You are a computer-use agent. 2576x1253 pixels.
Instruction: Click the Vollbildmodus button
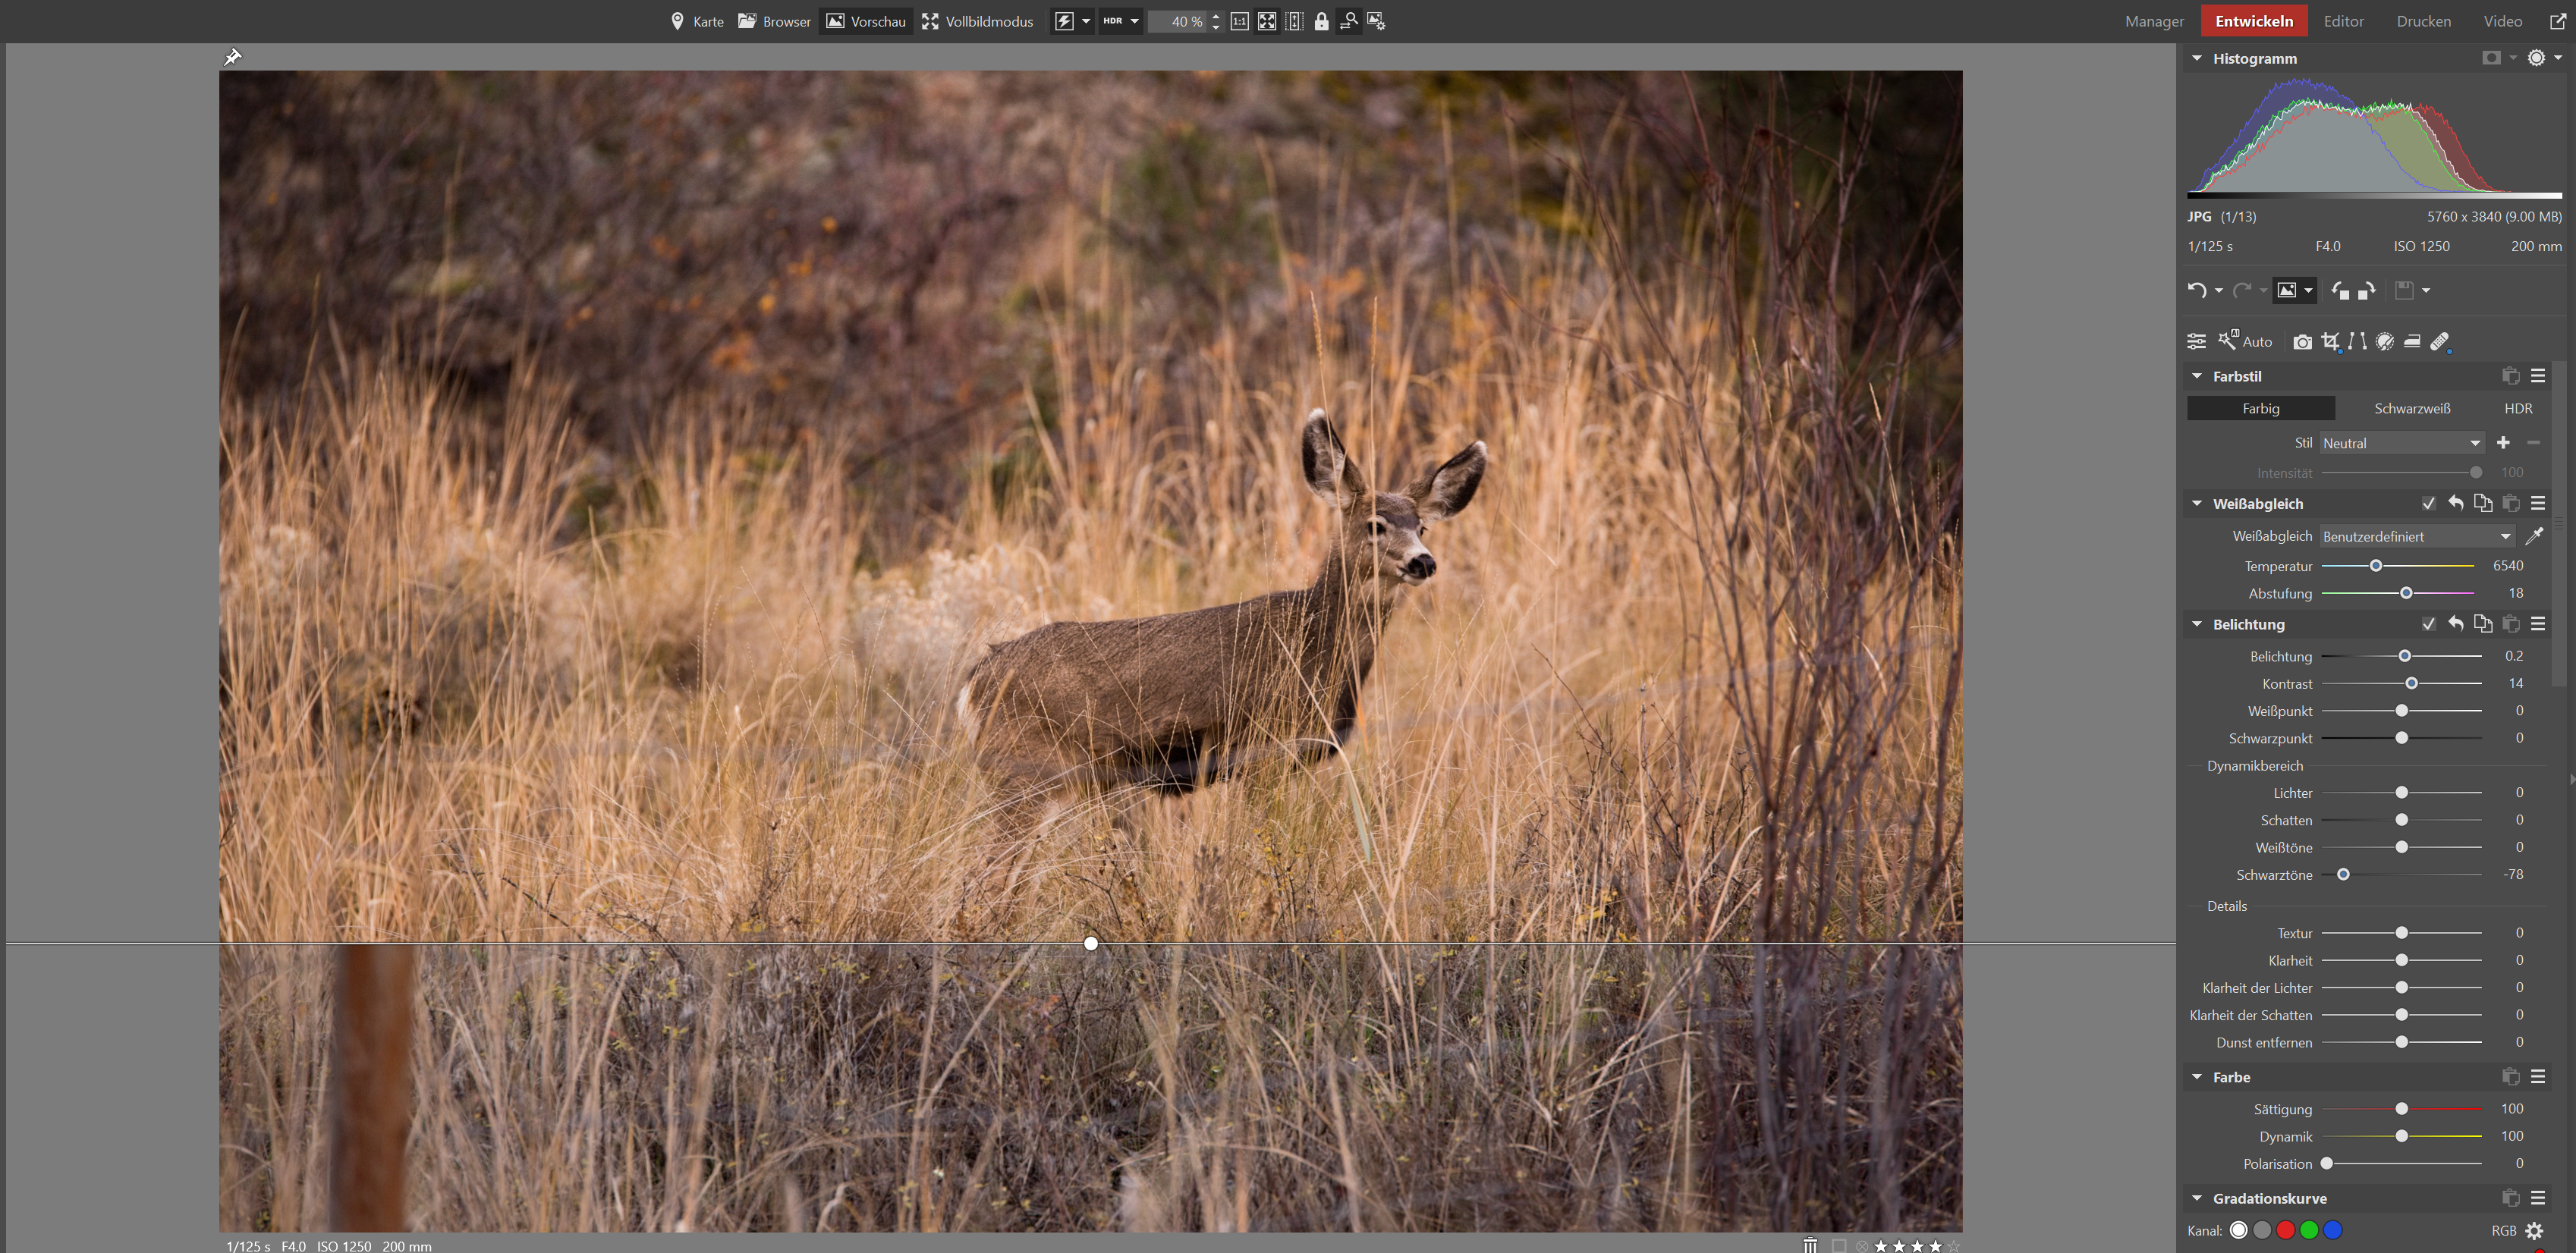977,21
